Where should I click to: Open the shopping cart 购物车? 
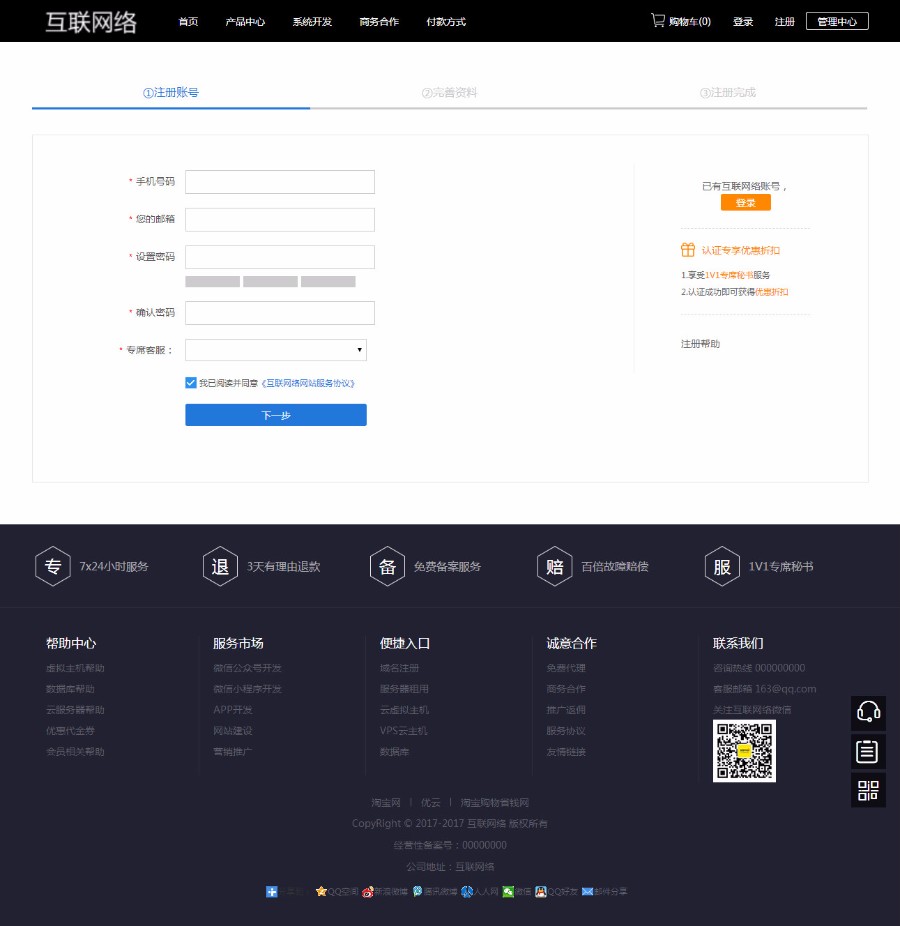coord(681,20)
